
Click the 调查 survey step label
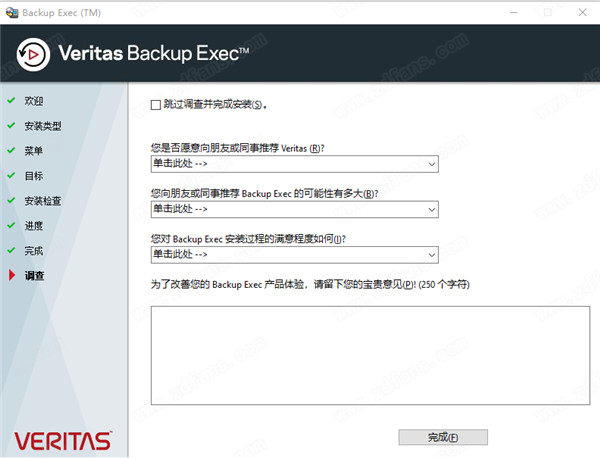34,275
